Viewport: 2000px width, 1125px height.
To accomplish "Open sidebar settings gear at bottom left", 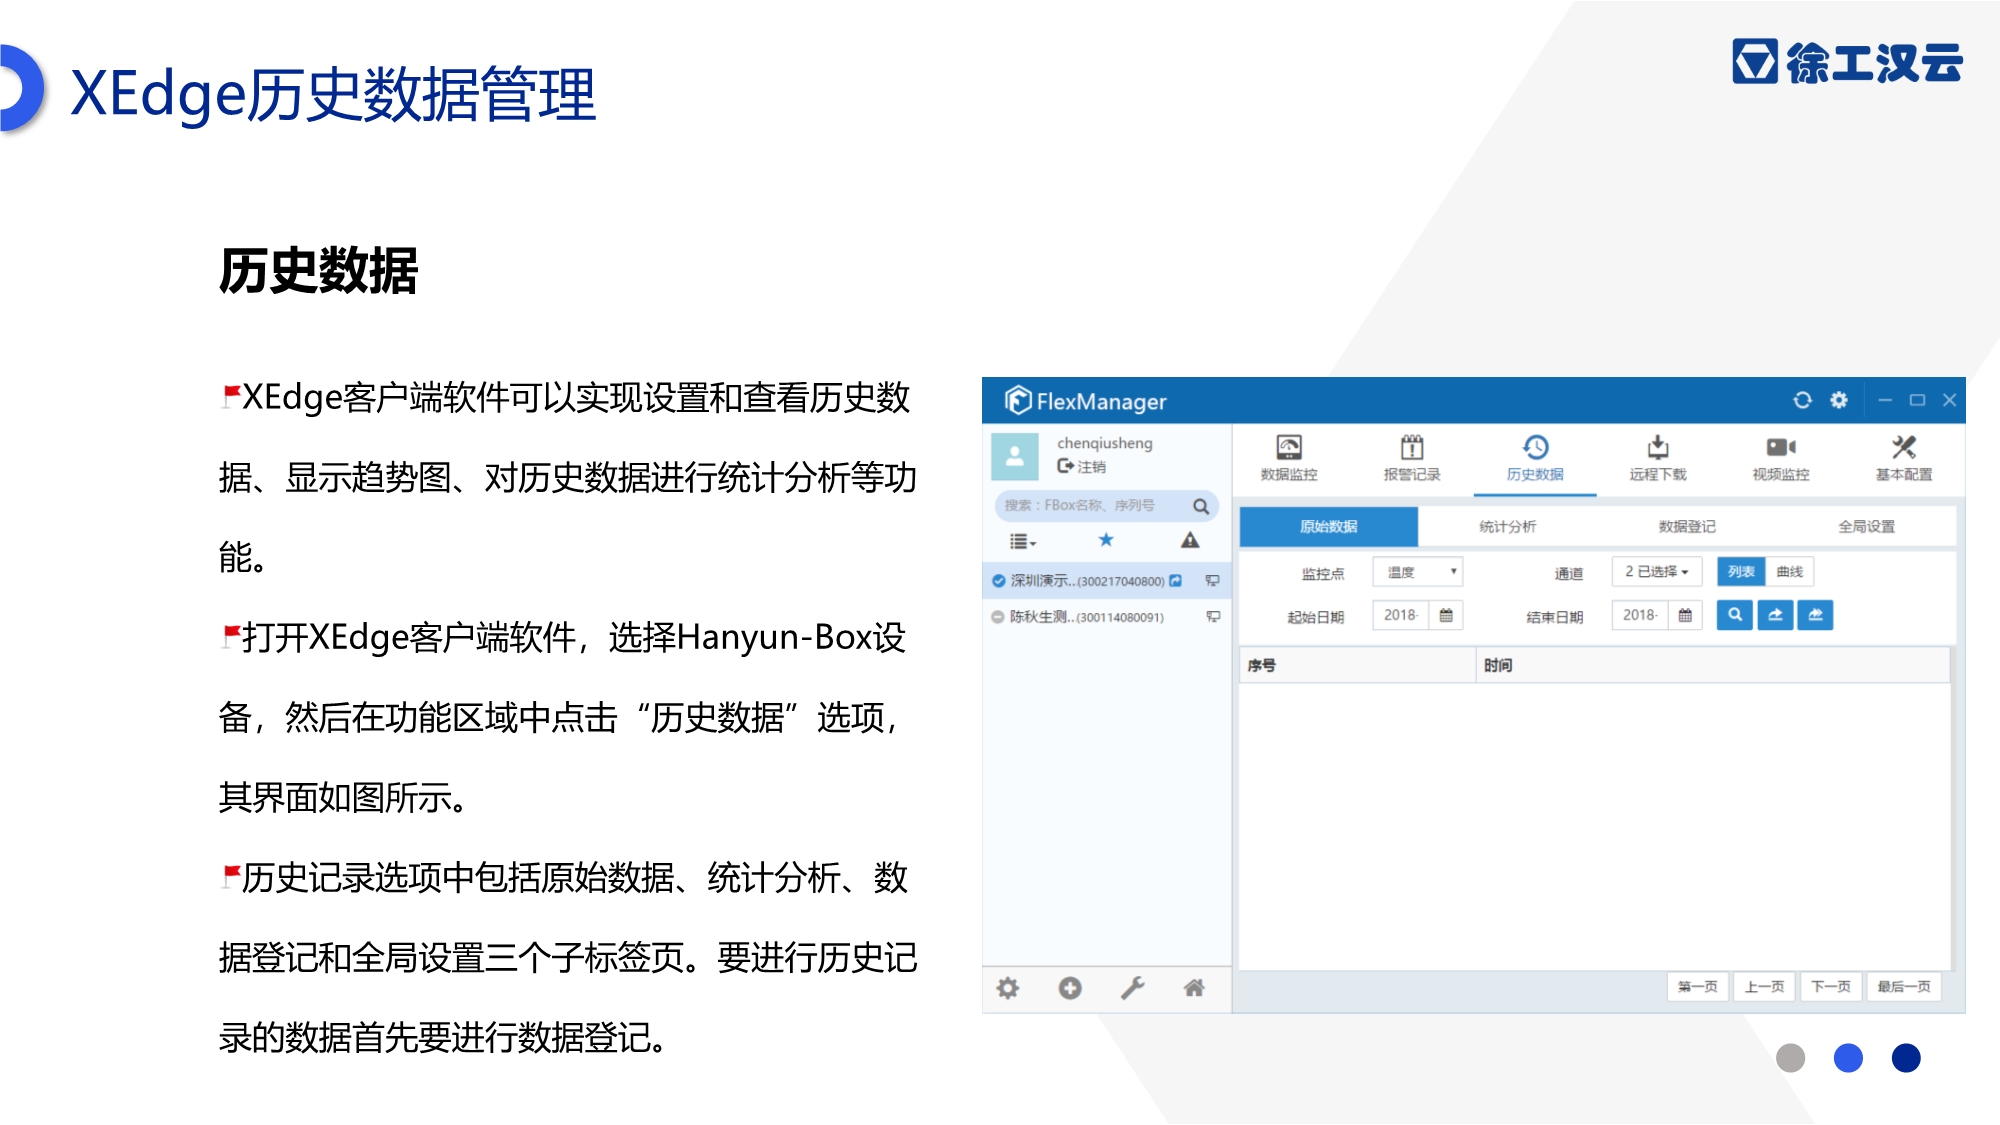I will pos(1008,988).
